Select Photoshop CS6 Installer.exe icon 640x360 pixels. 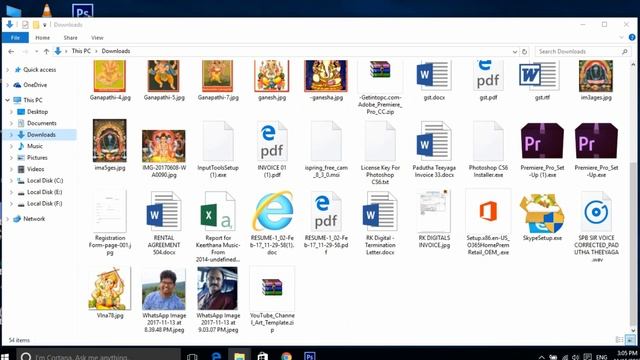click(488, 141)
